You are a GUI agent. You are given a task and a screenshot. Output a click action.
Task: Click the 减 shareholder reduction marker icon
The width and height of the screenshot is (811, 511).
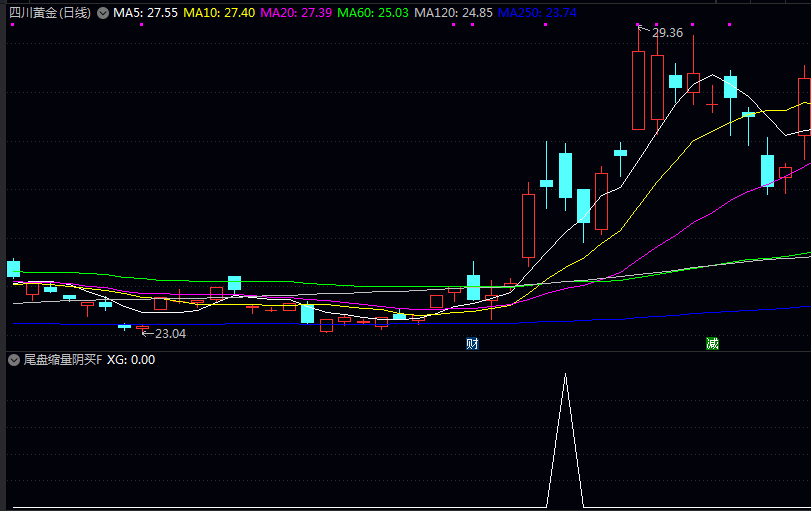pyautogui.click(x=712, y=344)
